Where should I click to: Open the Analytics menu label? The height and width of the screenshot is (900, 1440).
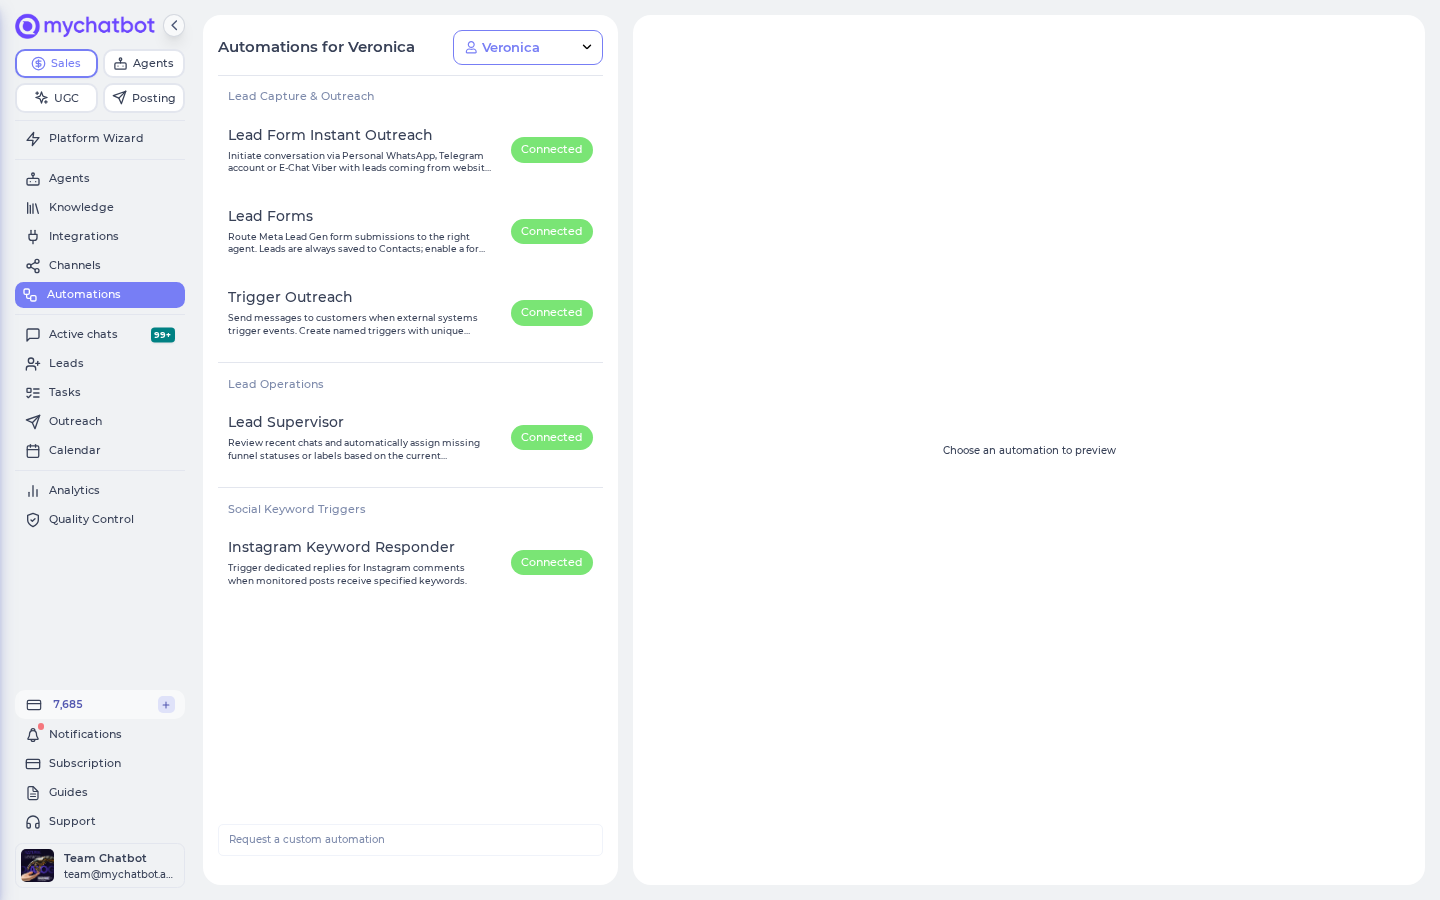click(x=74, y=491)
